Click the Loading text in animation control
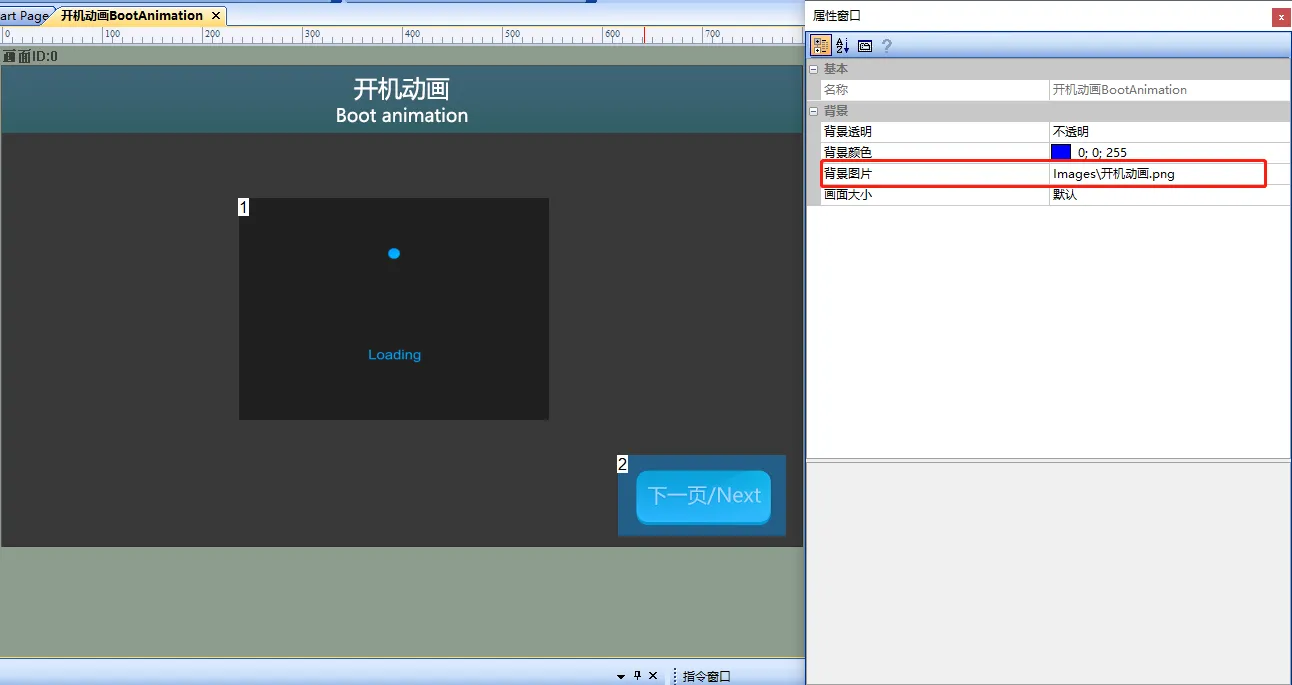The image size is (1292, 685). (394, 355)
